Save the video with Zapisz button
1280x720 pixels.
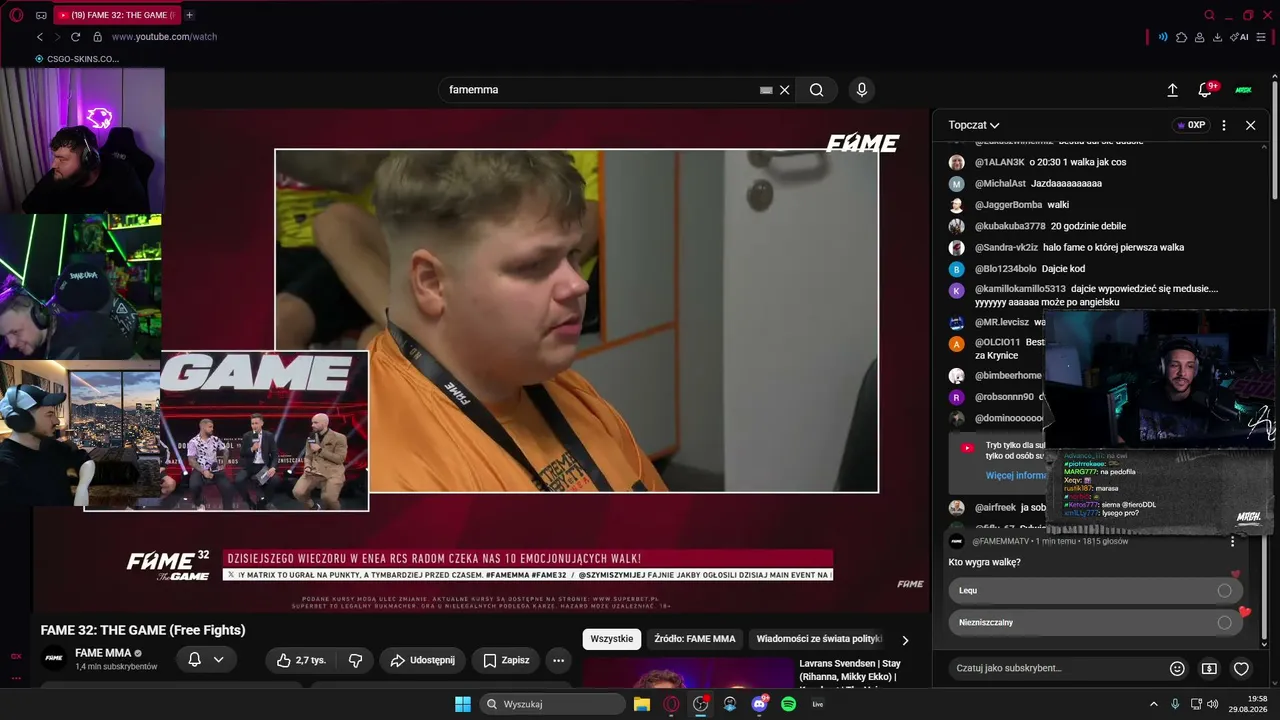[506, 660]
